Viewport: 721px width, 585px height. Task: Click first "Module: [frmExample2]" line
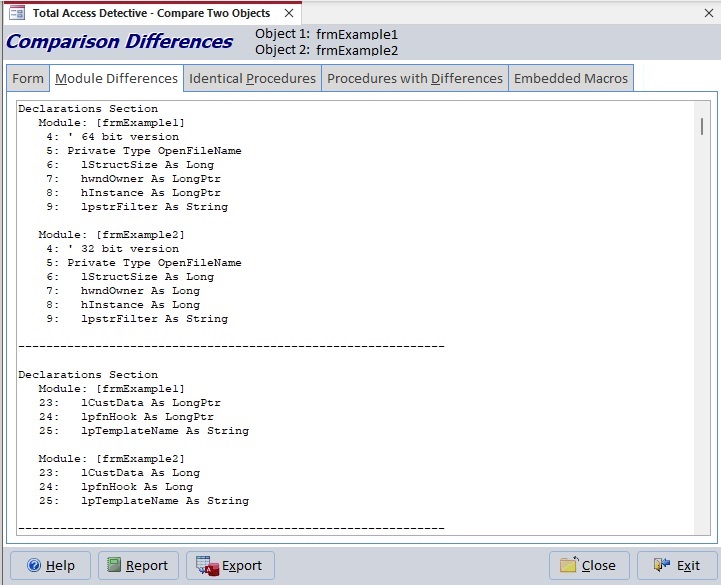pos(111,235)
